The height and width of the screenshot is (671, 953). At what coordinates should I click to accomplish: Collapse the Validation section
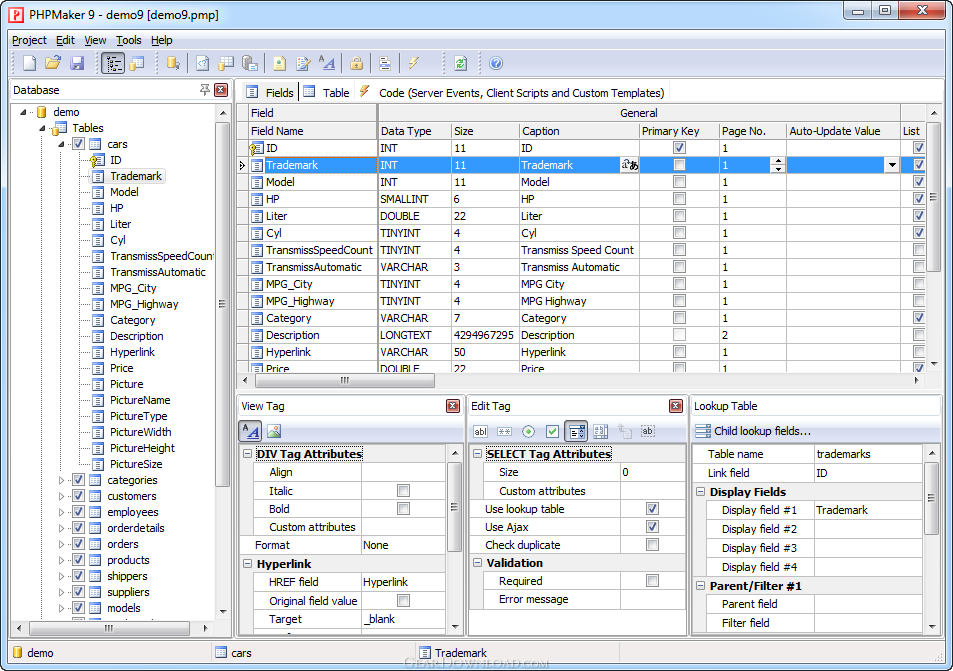click(x=478, y=563)
